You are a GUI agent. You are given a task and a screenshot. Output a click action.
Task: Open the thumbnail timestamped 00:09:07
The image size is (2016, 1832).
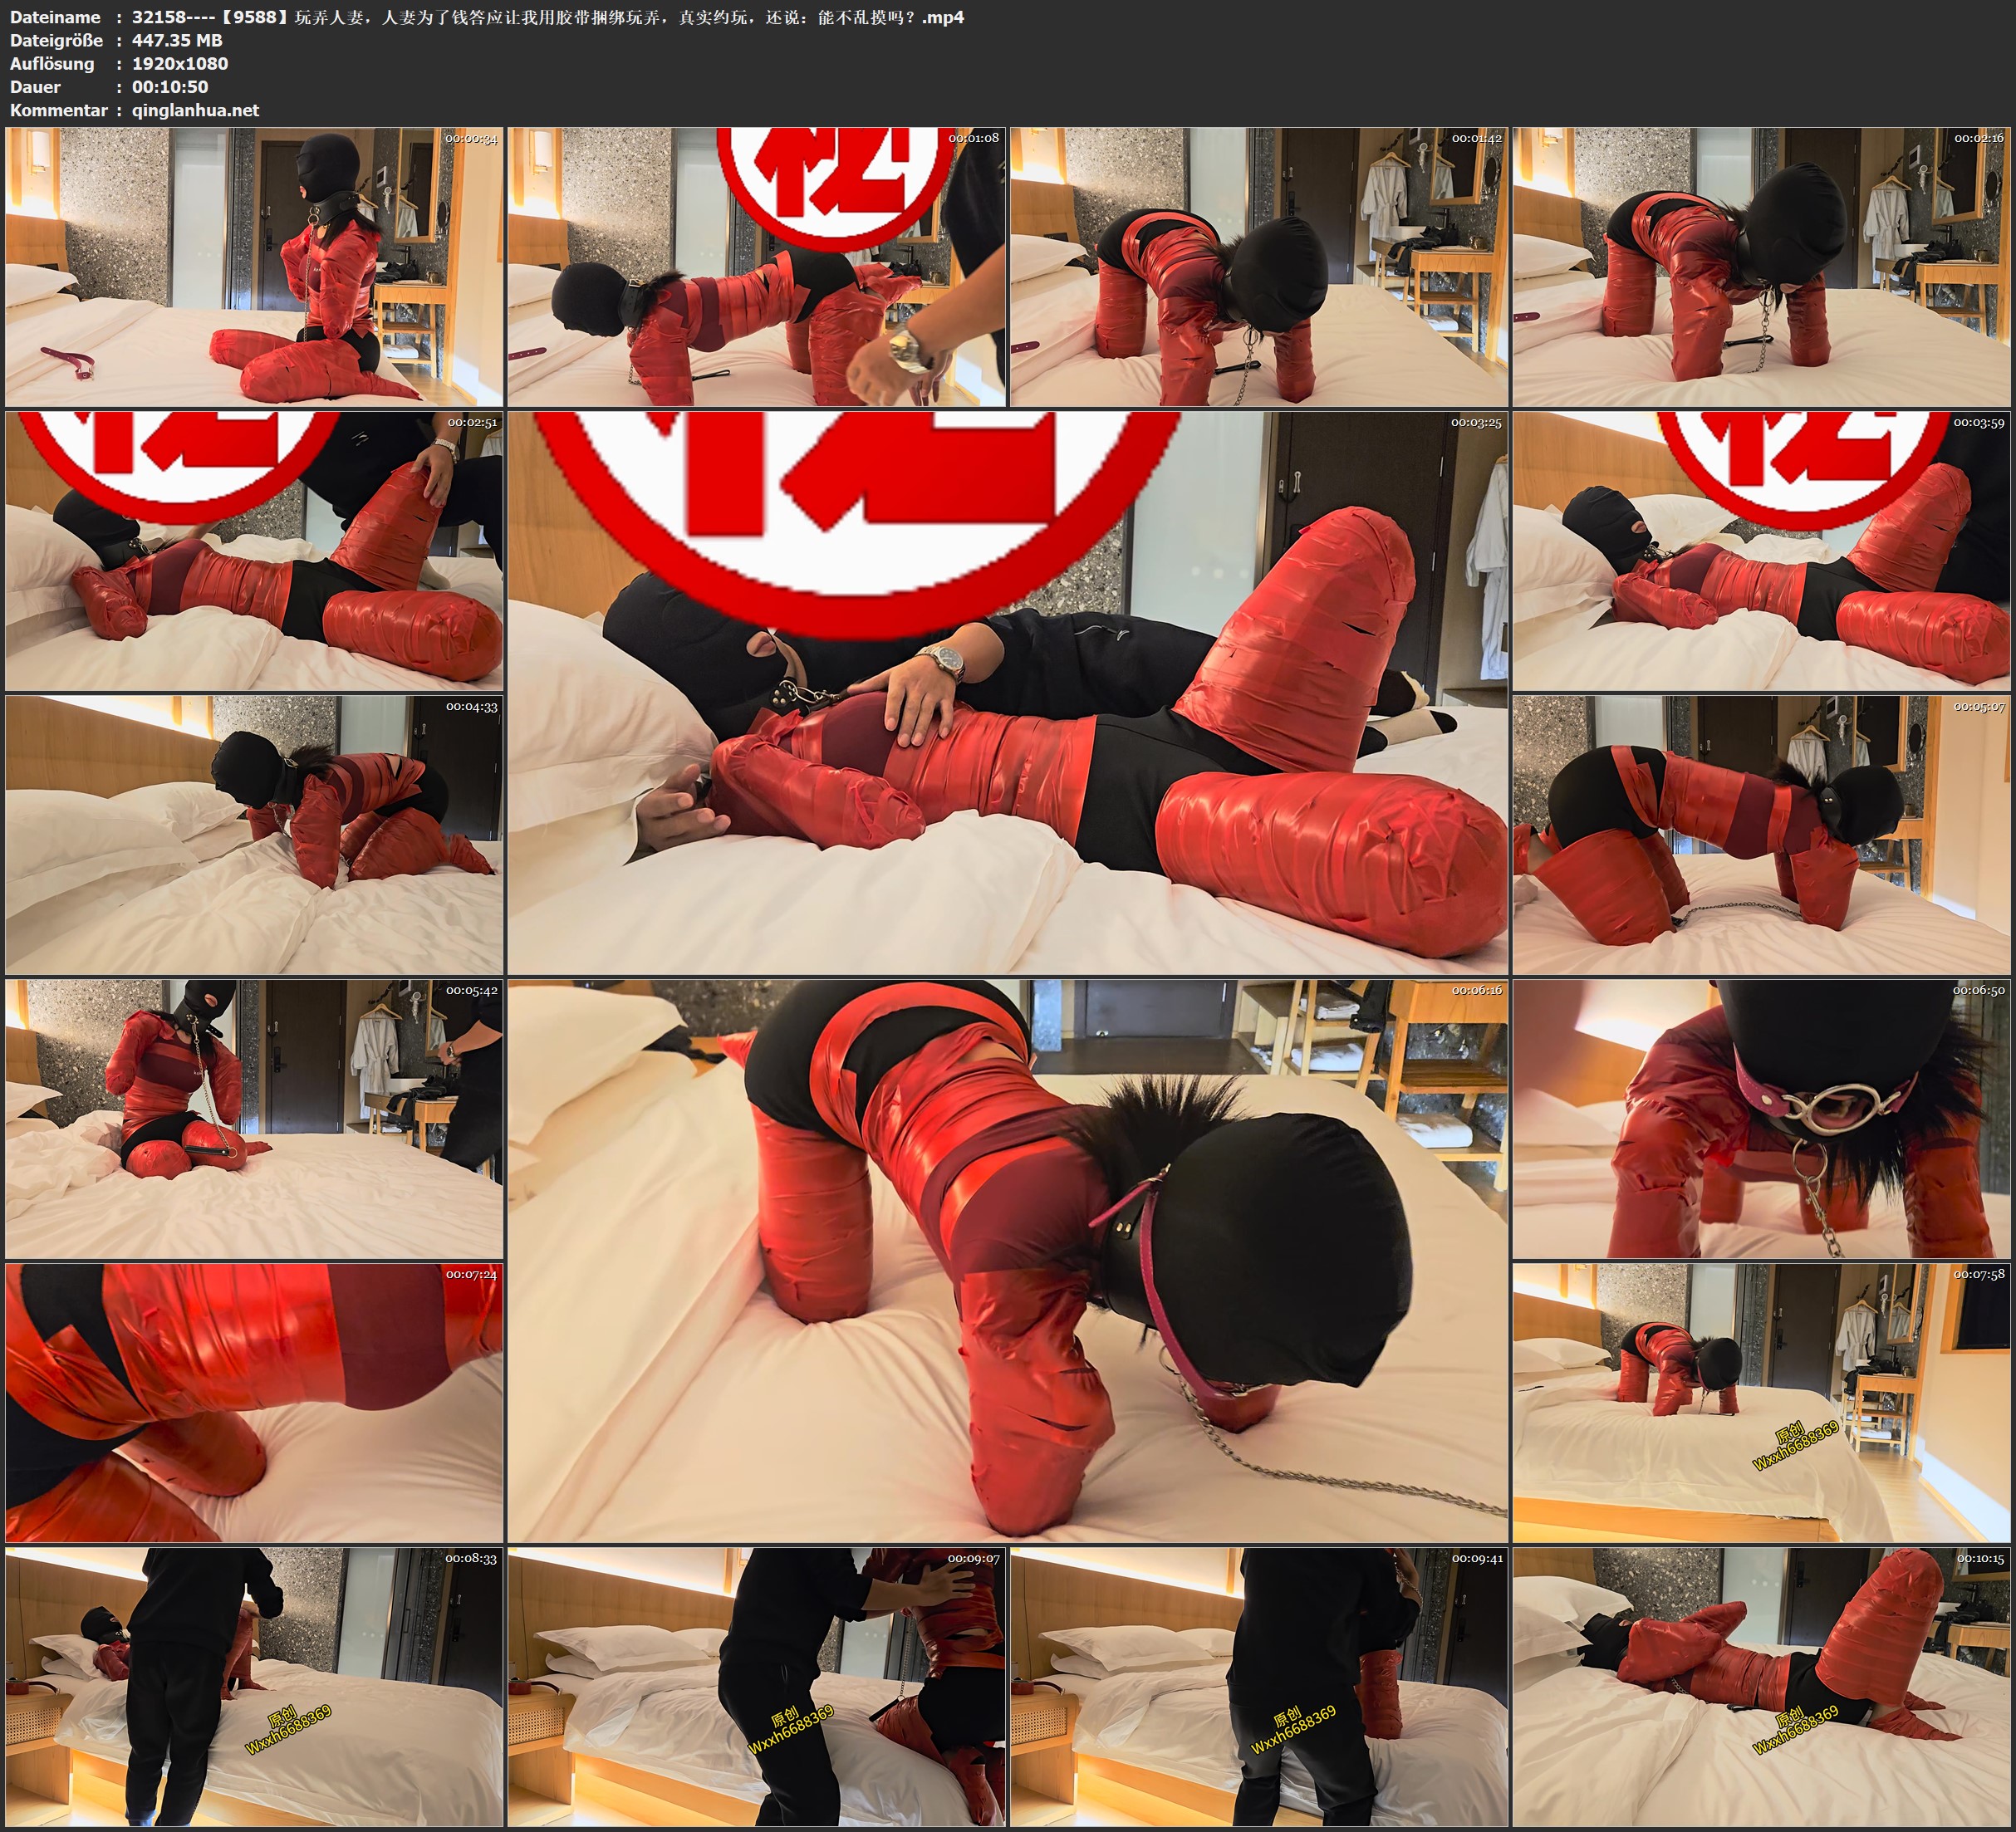pos(756,1687)
